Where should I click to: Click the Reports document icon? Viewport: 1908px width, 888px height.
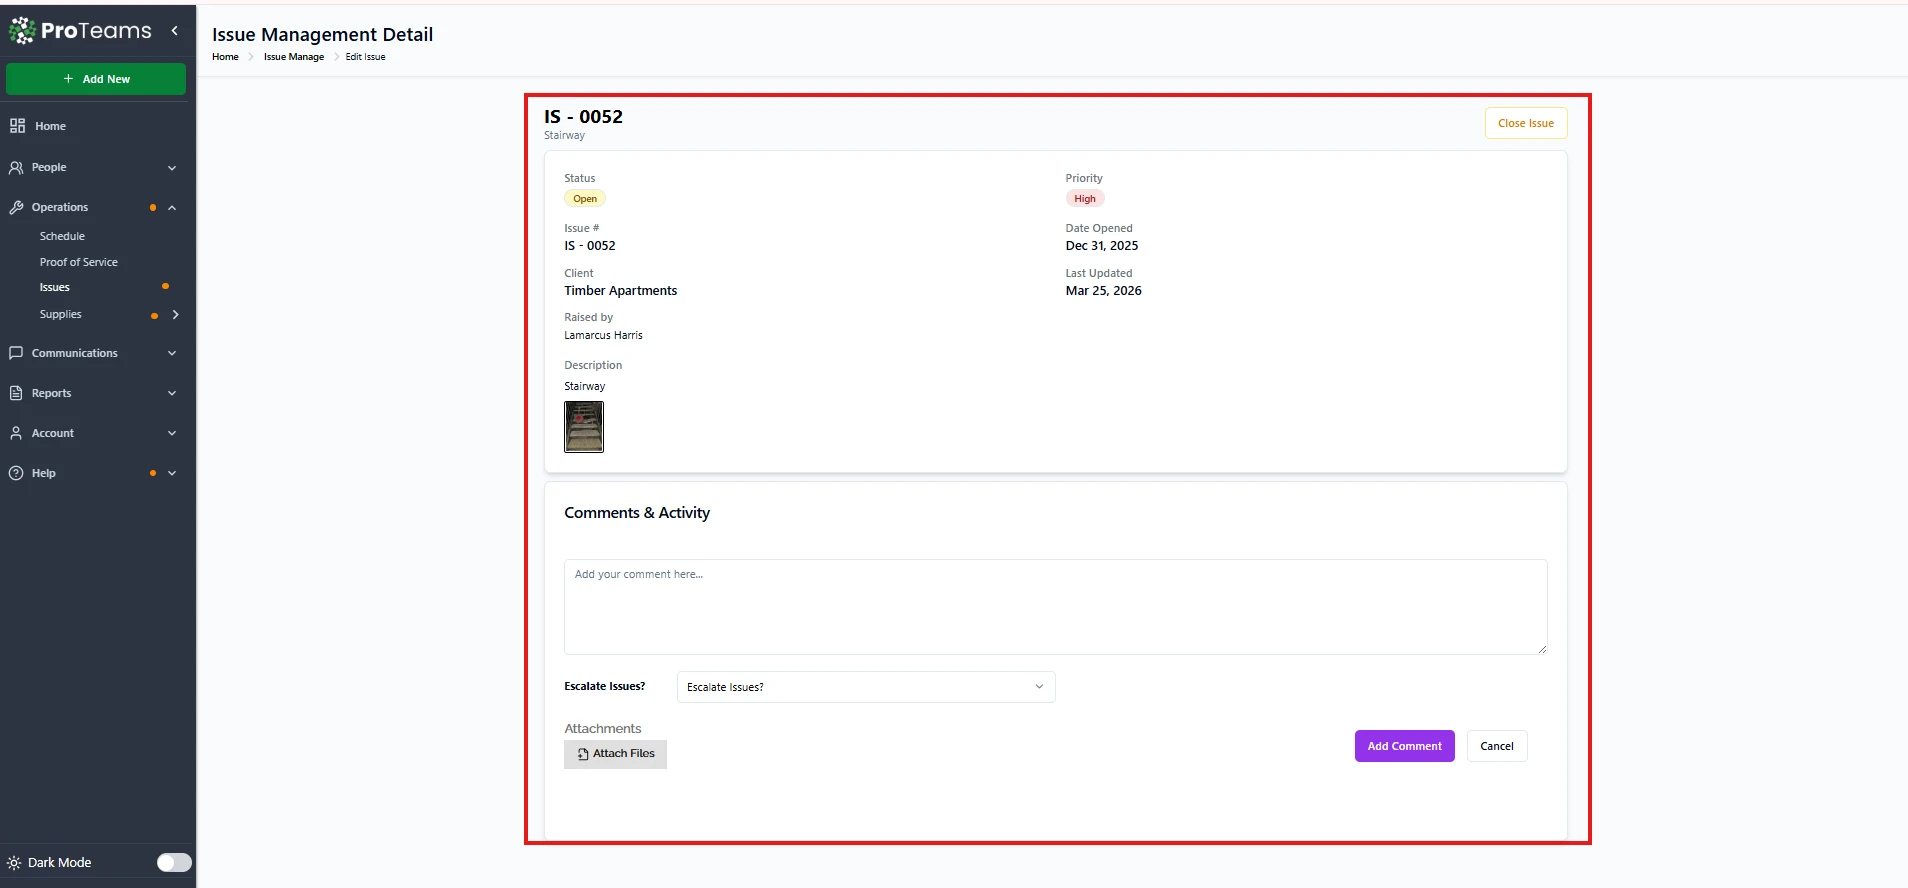pyautogui.click(x=16, y=393)
